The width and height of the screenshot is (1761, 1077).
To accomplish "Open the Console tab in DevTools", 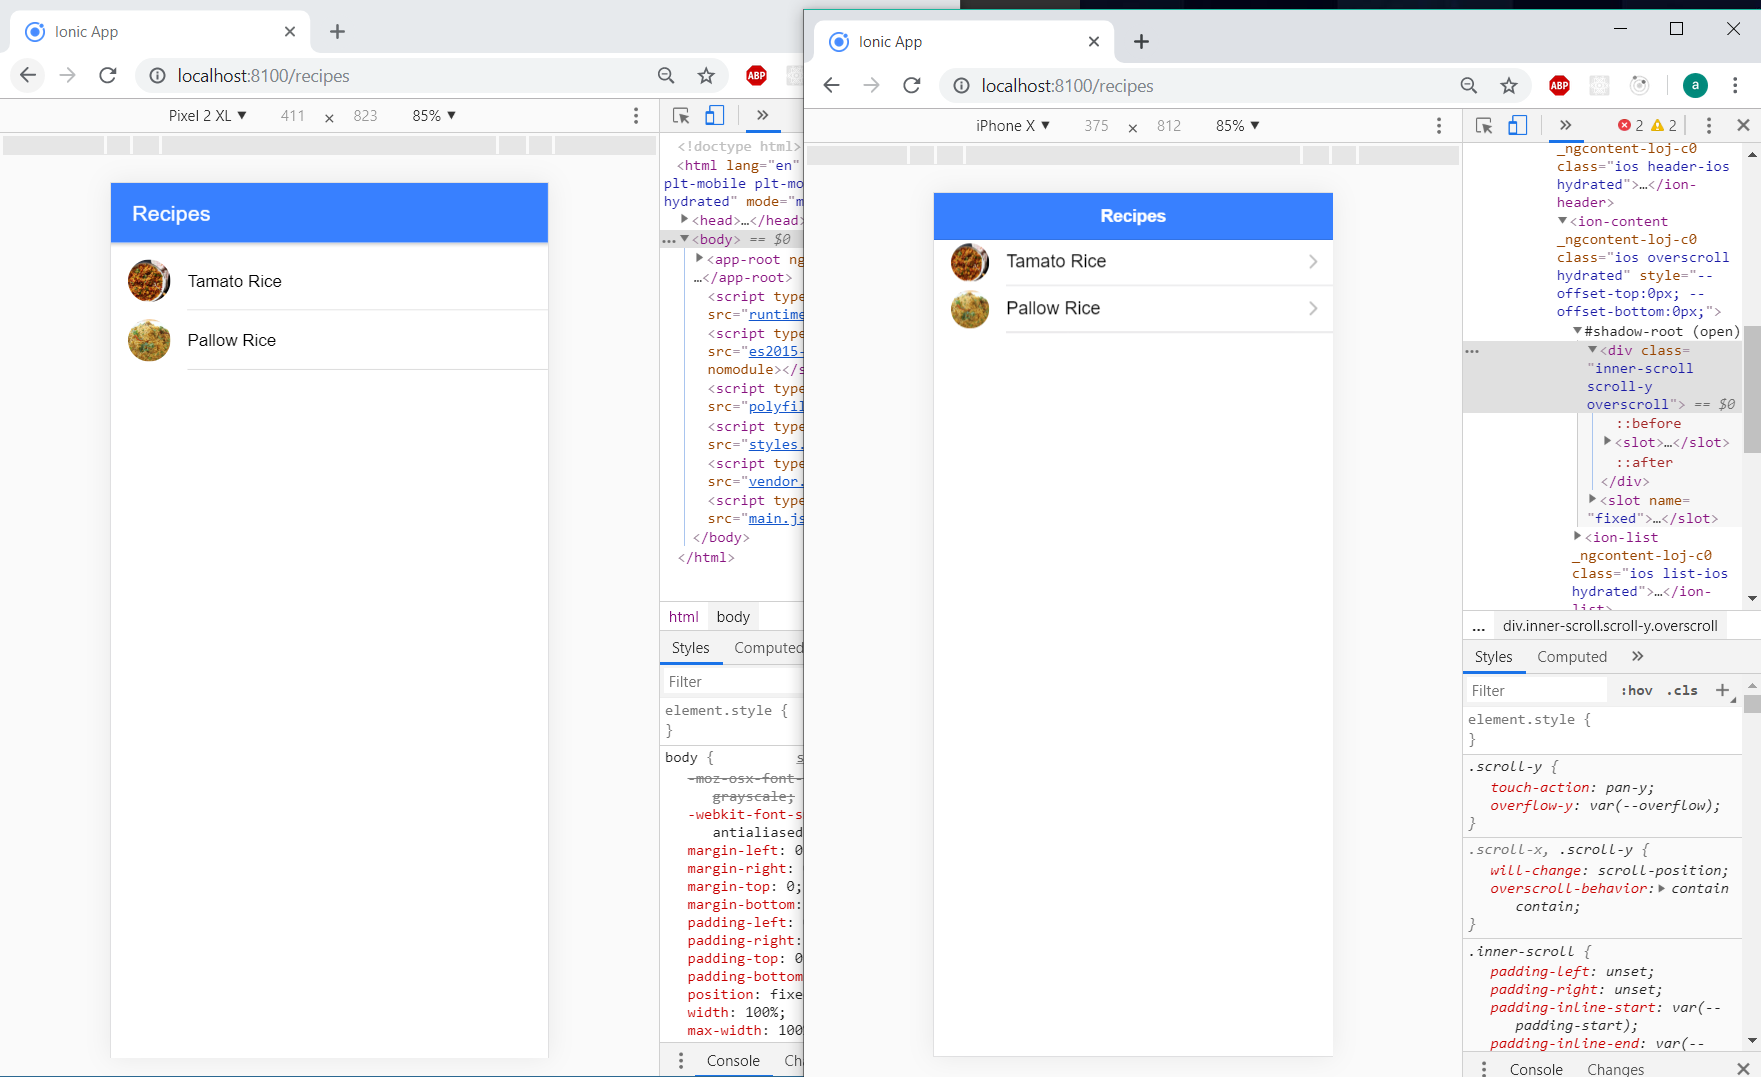I will click(x=1536, y=1068).
